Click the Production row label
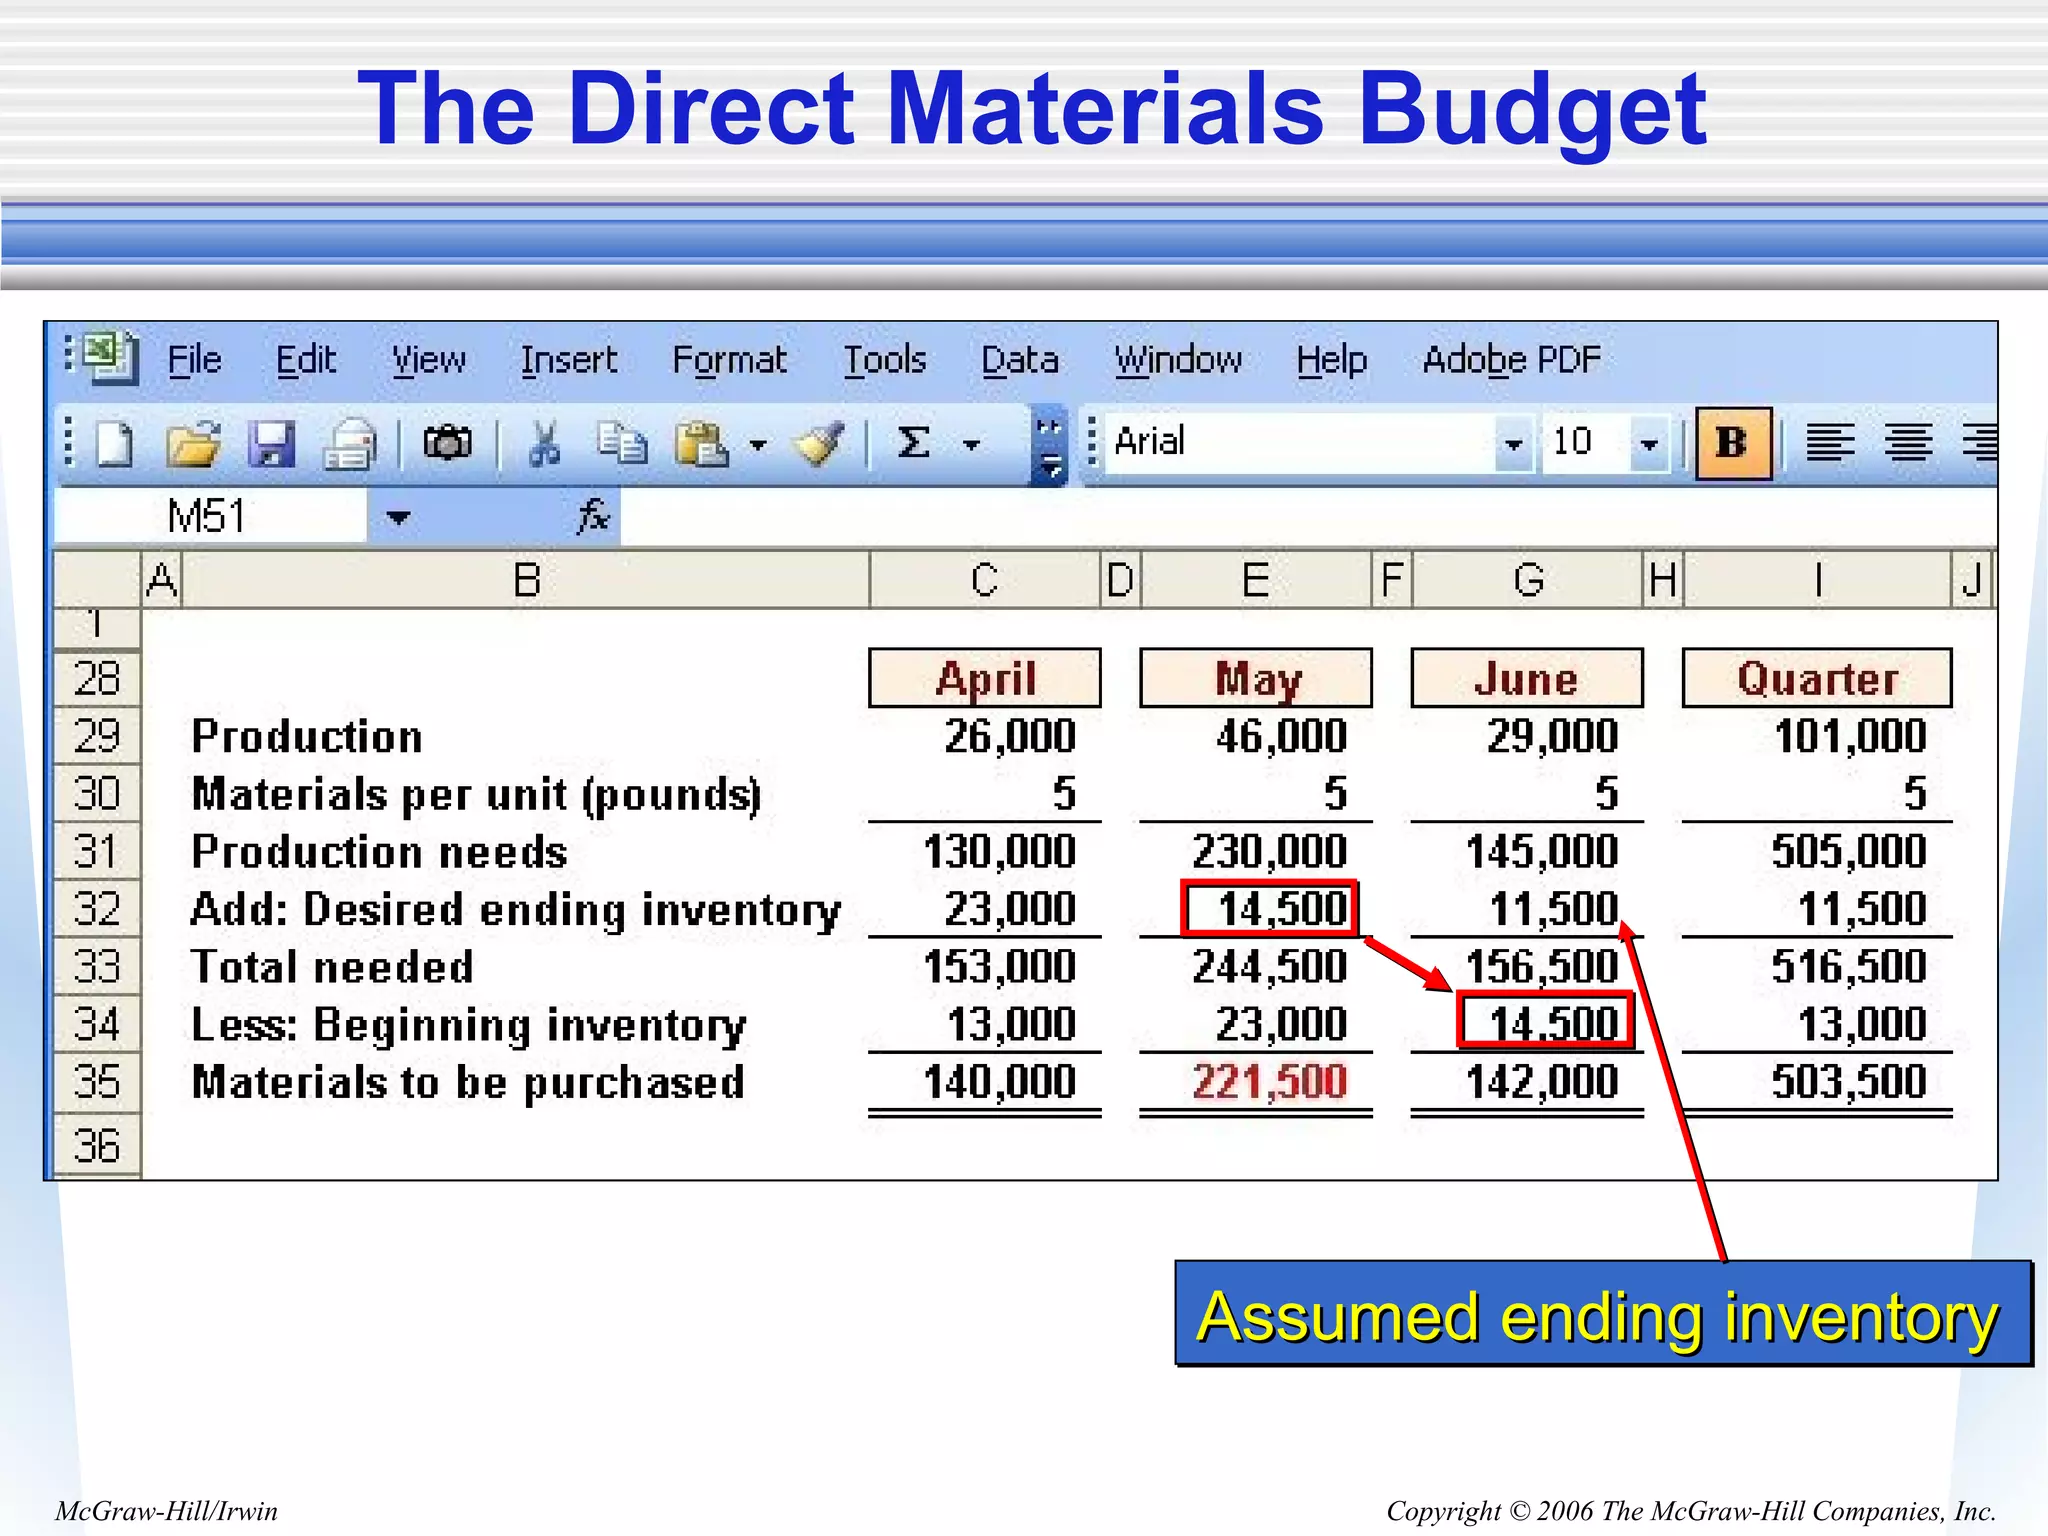This screenshot has width=2048, height=1536. 307,736
